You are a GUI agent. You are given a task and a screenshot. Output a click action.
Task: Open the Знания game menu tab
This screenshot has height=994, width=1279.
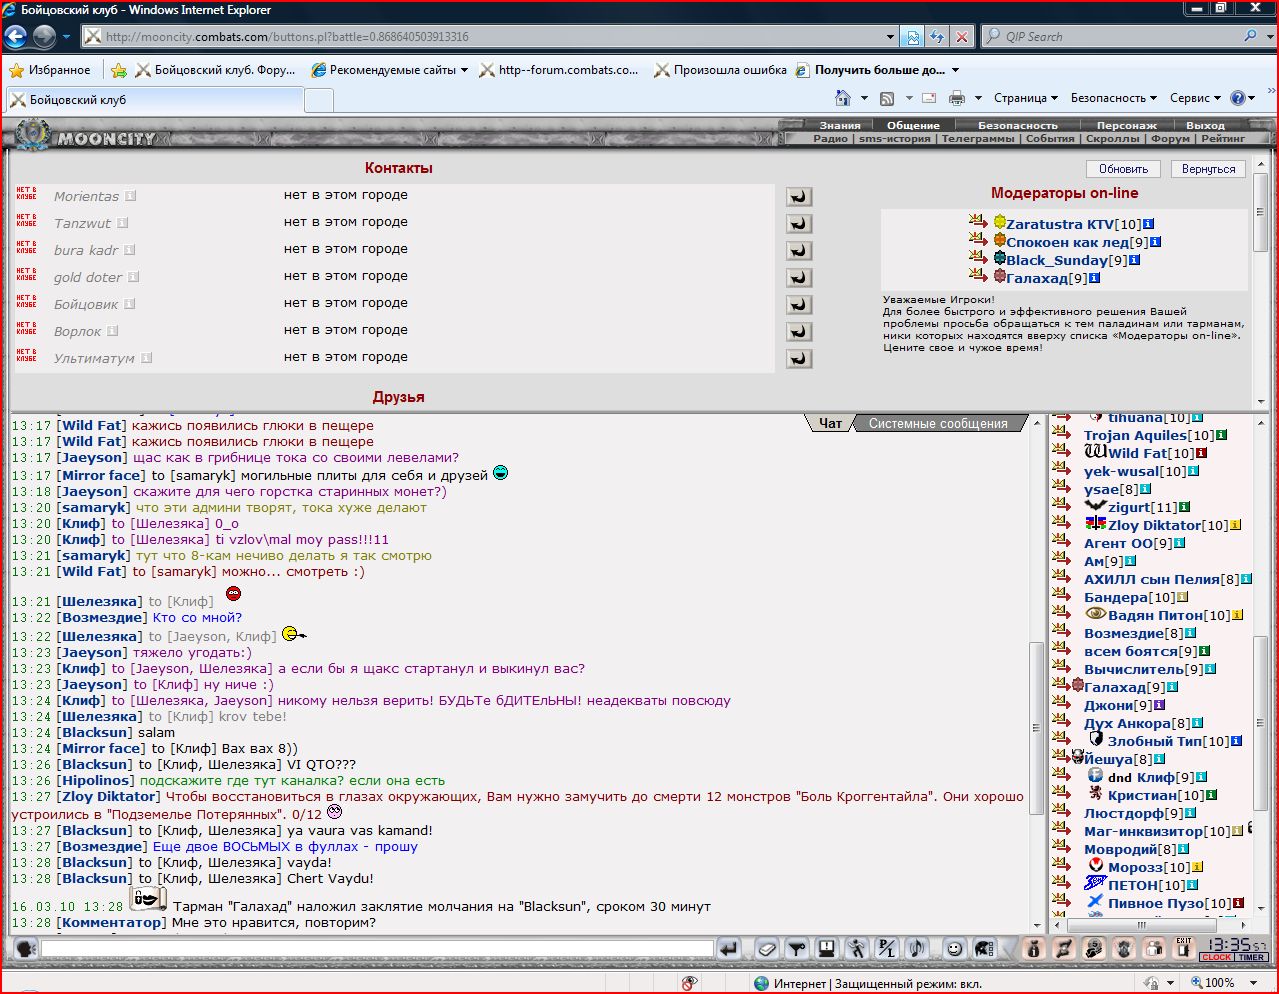click(x=840, y=125)
